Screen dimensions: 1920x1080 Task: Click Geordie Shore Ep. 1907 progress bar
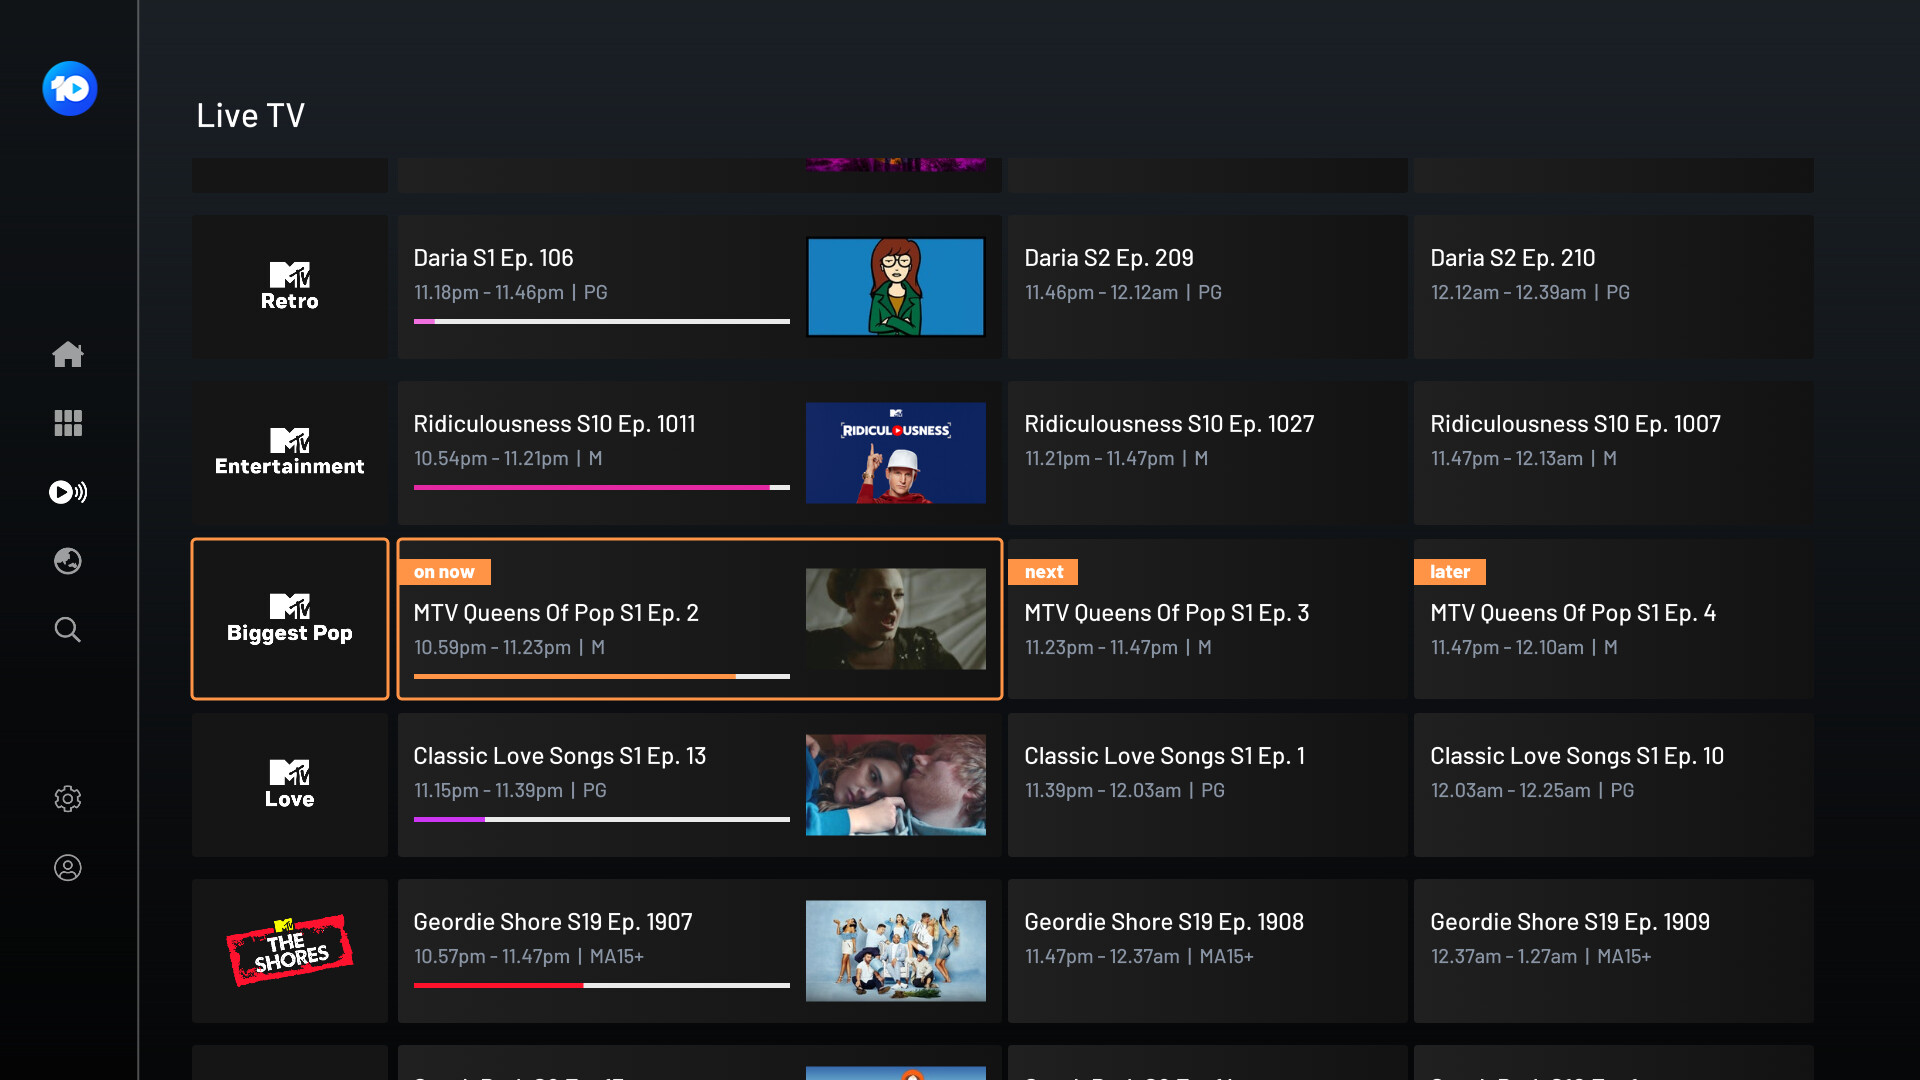[601, 985]
